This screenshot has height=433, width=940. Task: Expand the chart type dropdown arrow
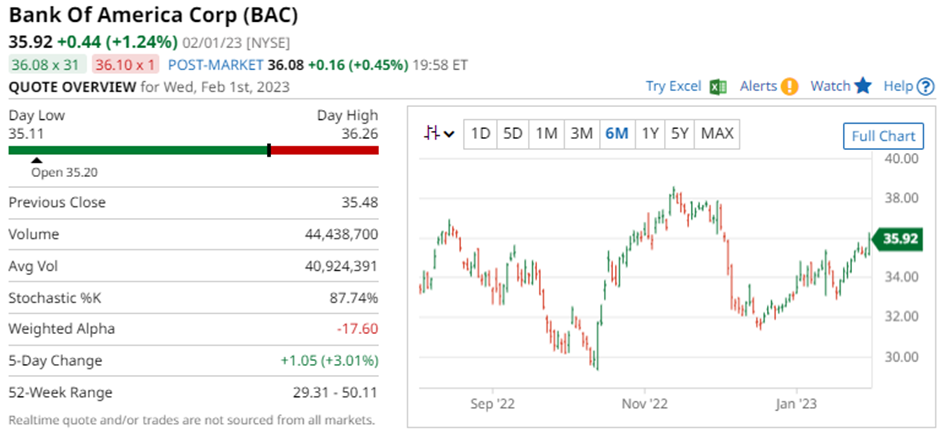pyautogui.click(x=449, y=134)
